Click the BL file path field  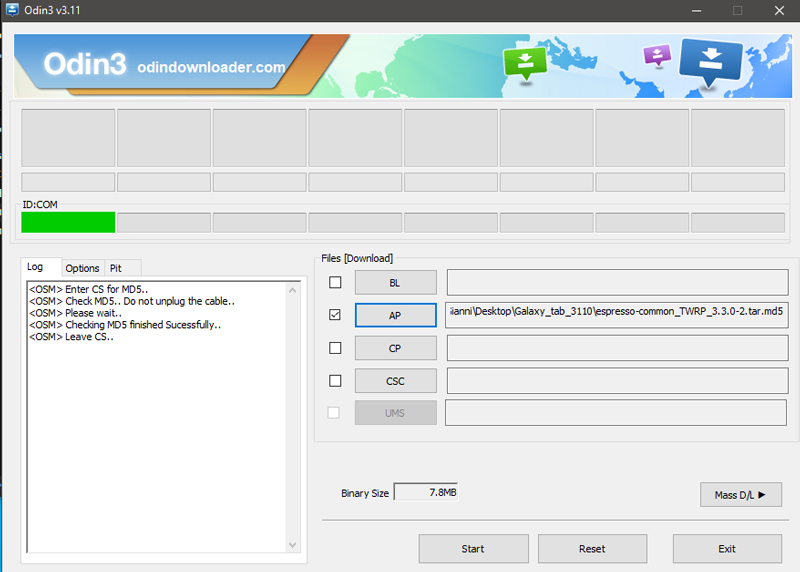[617, 282]
